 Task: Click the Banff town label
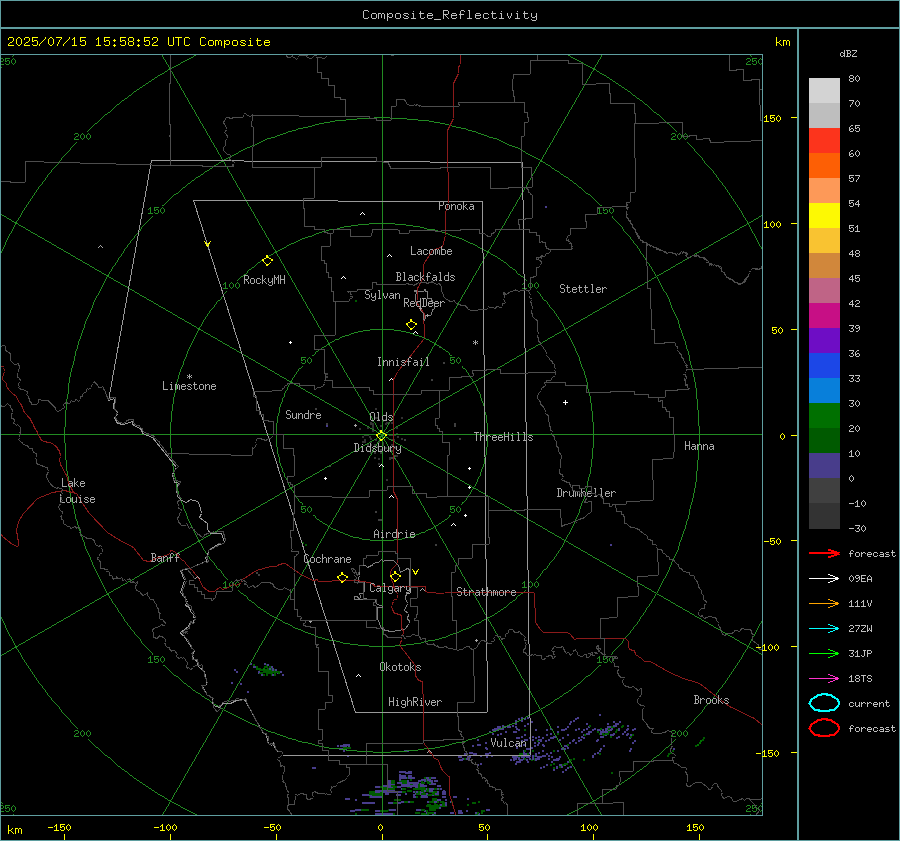pos(165,557)
